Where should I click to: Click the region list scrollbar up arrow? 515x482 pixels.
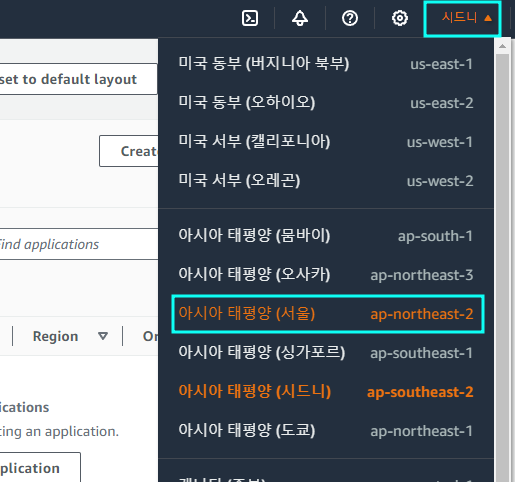pyautogui.click(x=502, y=46)
